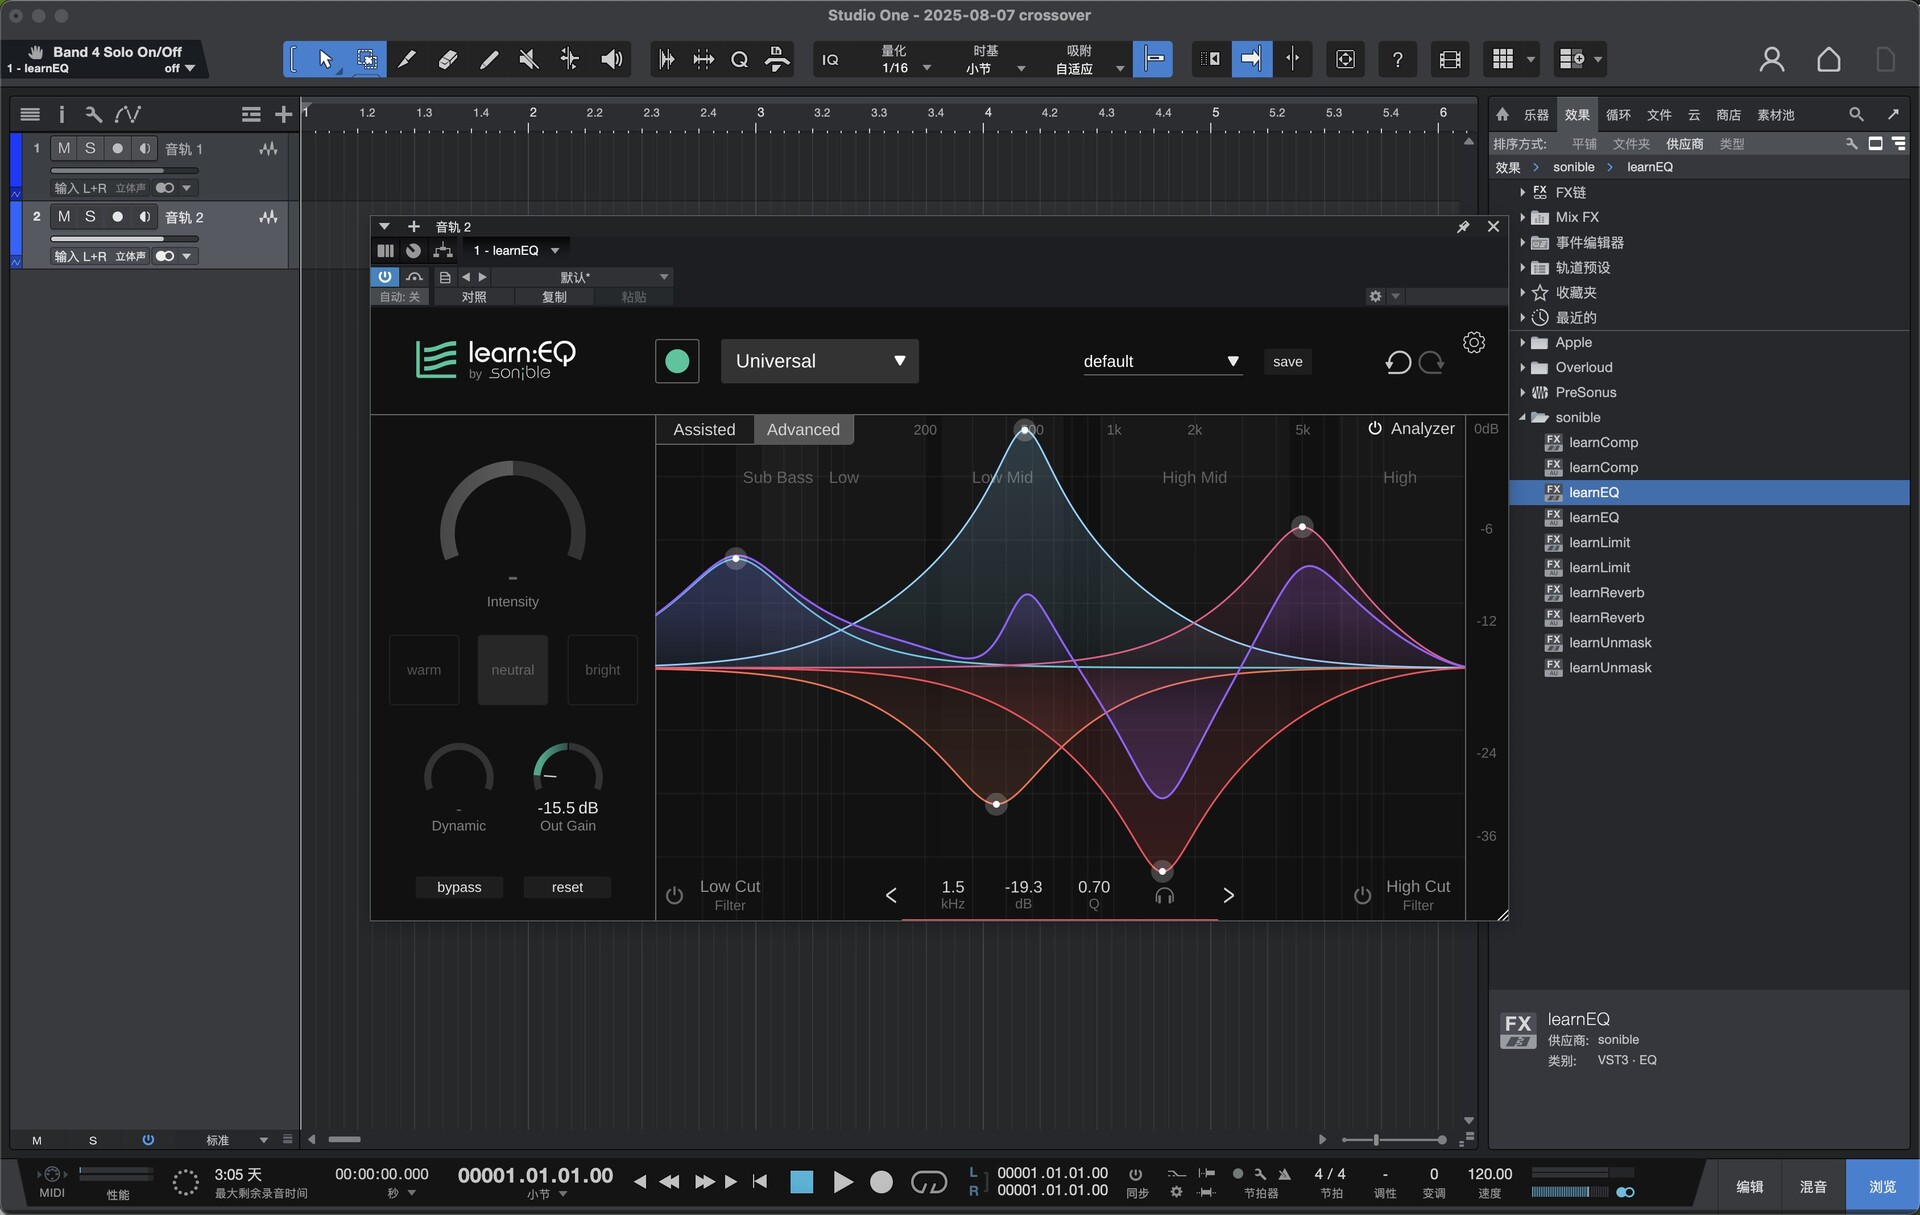Select the Range tool
Screen dimensions: 1920x1215
click(x=367, y=59)
